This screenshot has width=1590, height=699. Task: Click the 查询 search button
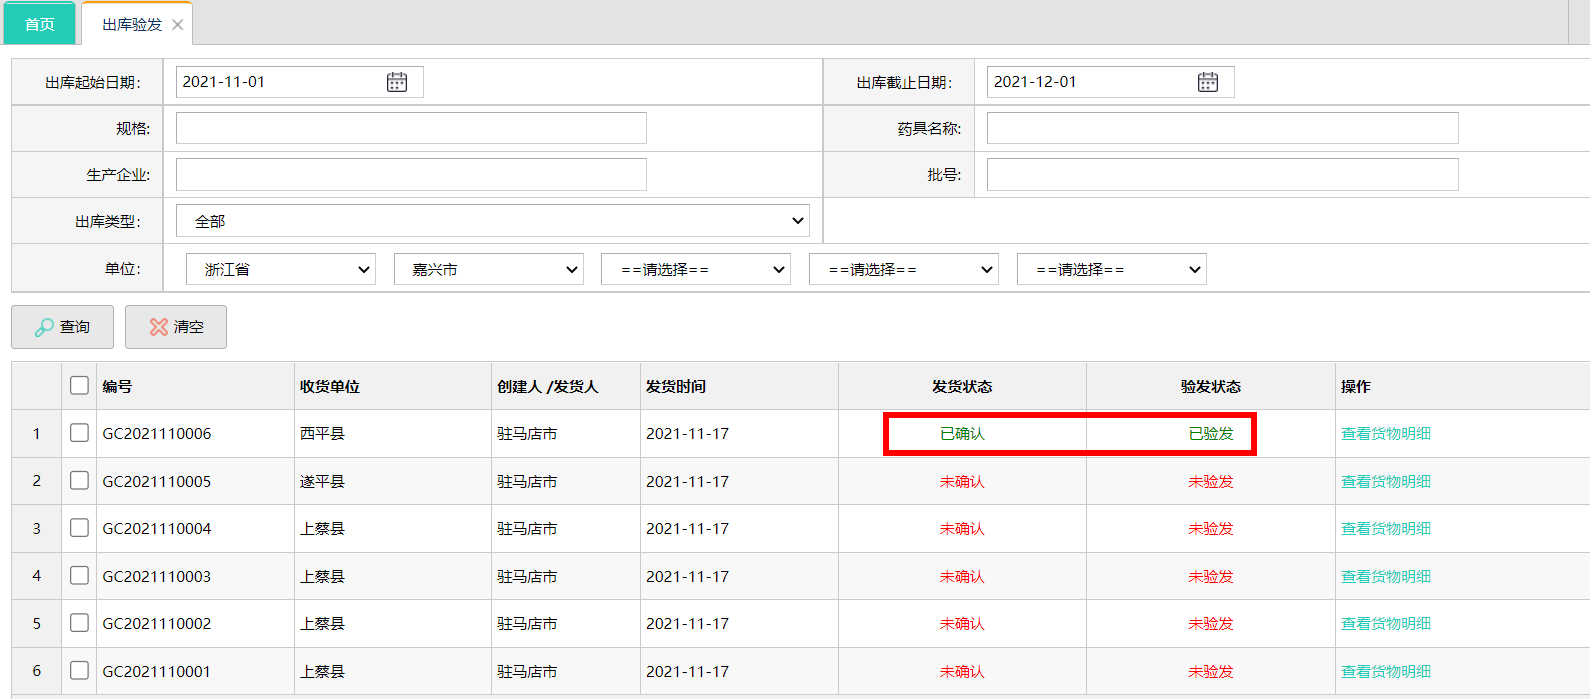click(x=62, y=327)
